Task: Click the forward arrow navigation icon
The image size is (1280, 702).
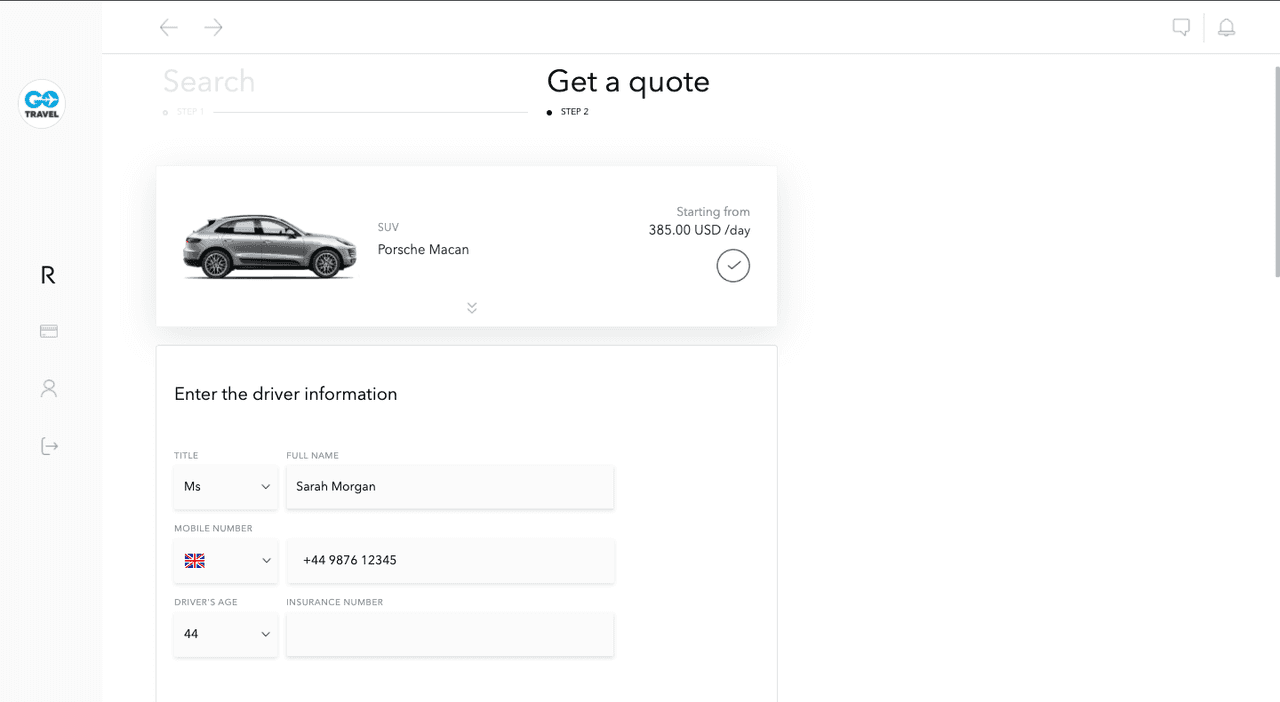Action: click(x=213, y=28)
